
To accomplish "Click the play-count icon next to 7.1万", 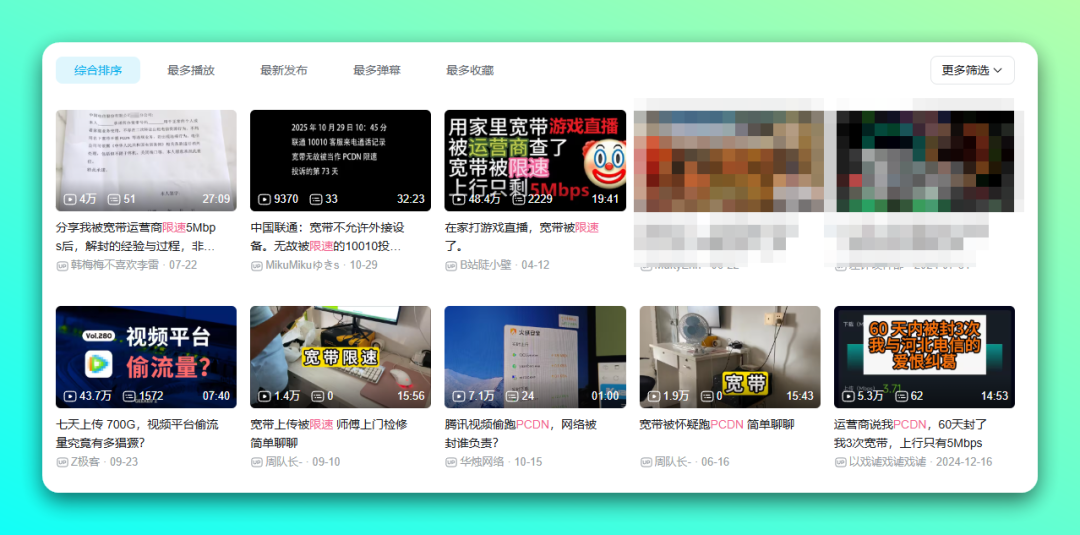I will [x=459, y=396].
